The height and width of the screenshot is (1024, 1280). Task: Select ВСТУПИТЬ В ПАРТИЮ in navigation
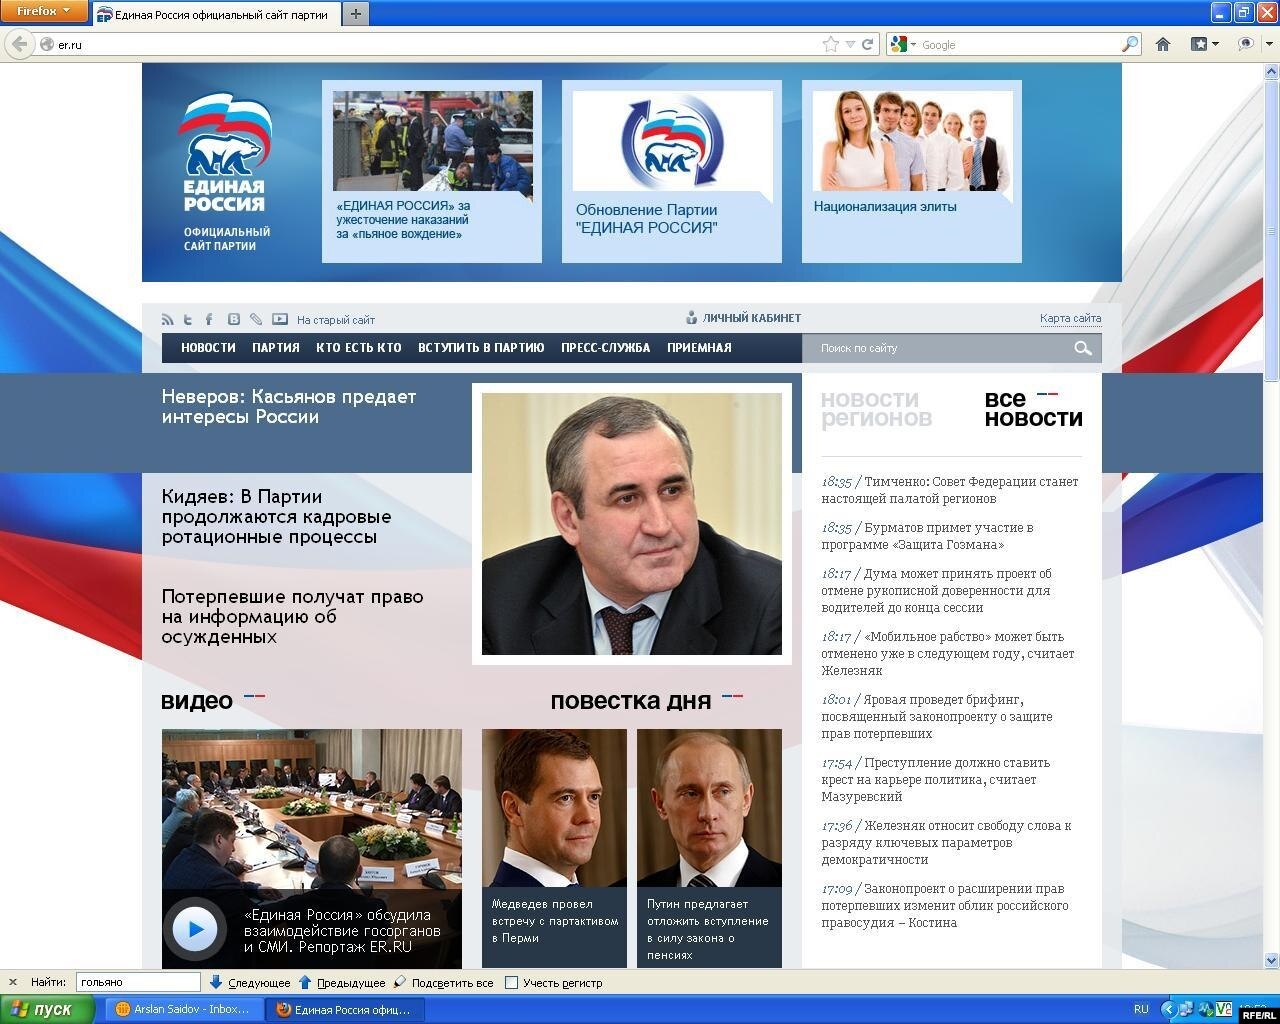coord(481,348)
